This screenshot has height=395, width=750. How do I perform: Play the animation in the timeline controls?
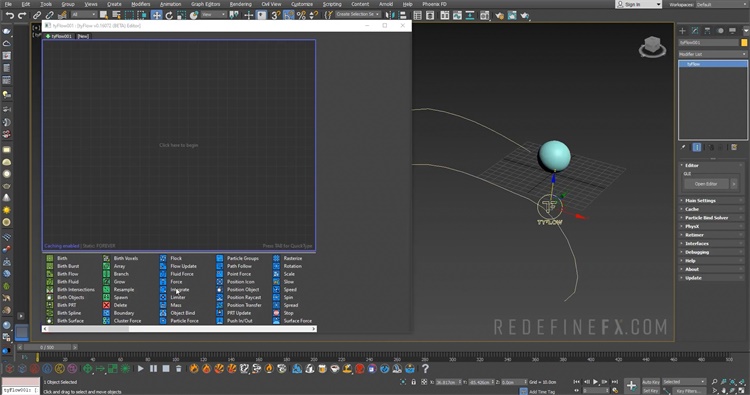point(596,382)
